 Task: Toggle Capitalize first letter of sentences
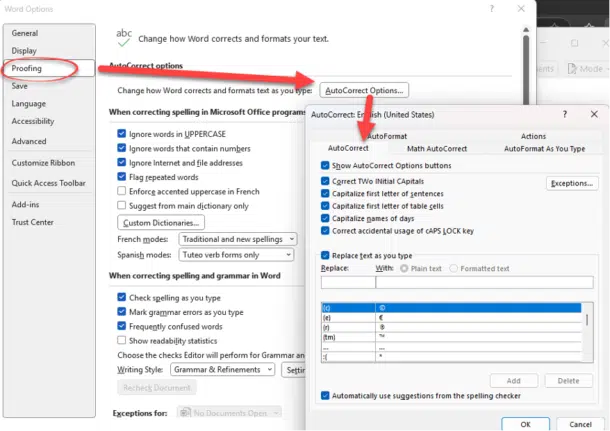[325, 193]
